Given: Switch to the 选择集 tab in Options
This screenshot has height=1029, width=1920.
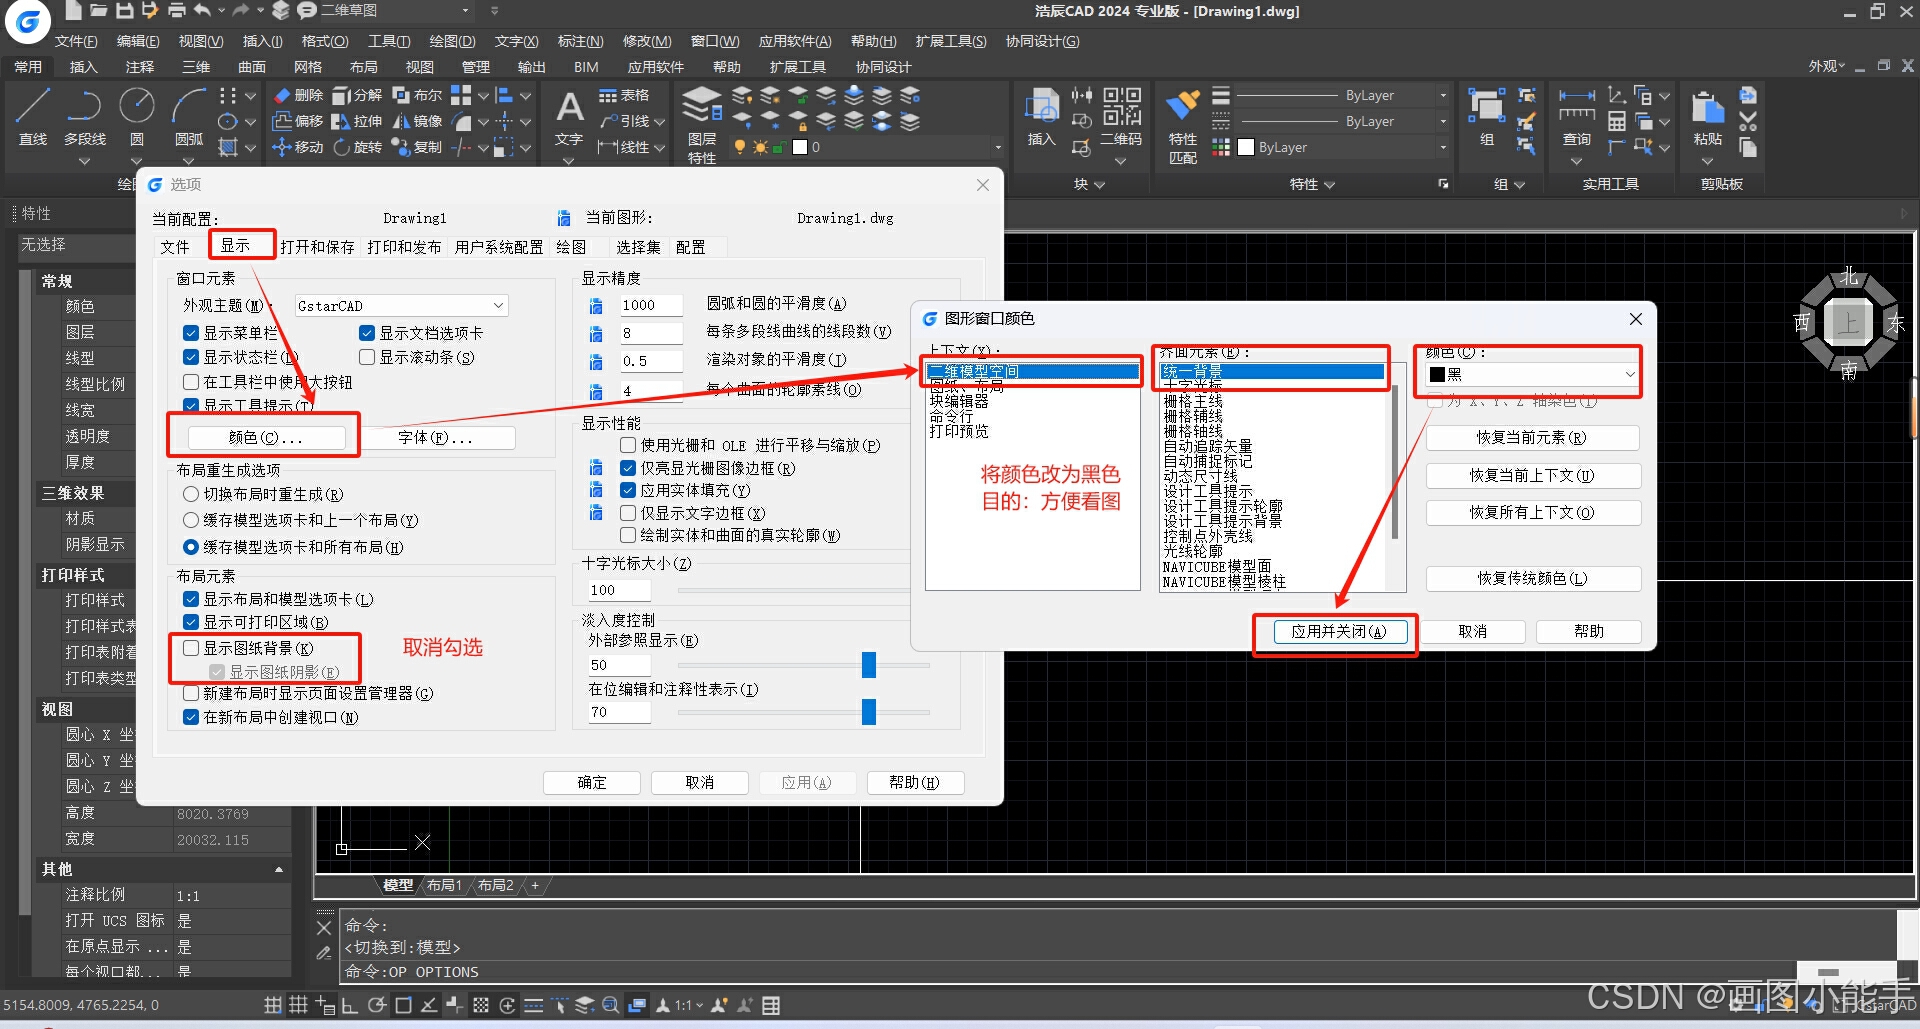Looking at the screenshot, I should click(x=638, y=247).
